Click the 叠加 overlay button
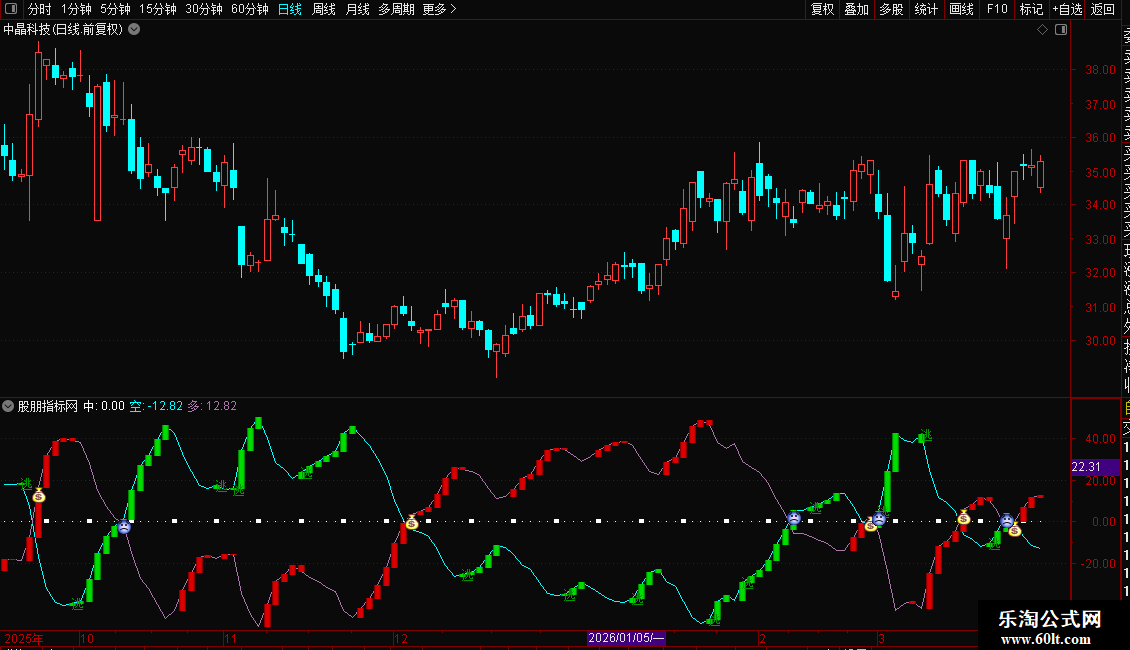This screenshot has width=1130, height=650. pyautogui.click(x=856, y=9)
